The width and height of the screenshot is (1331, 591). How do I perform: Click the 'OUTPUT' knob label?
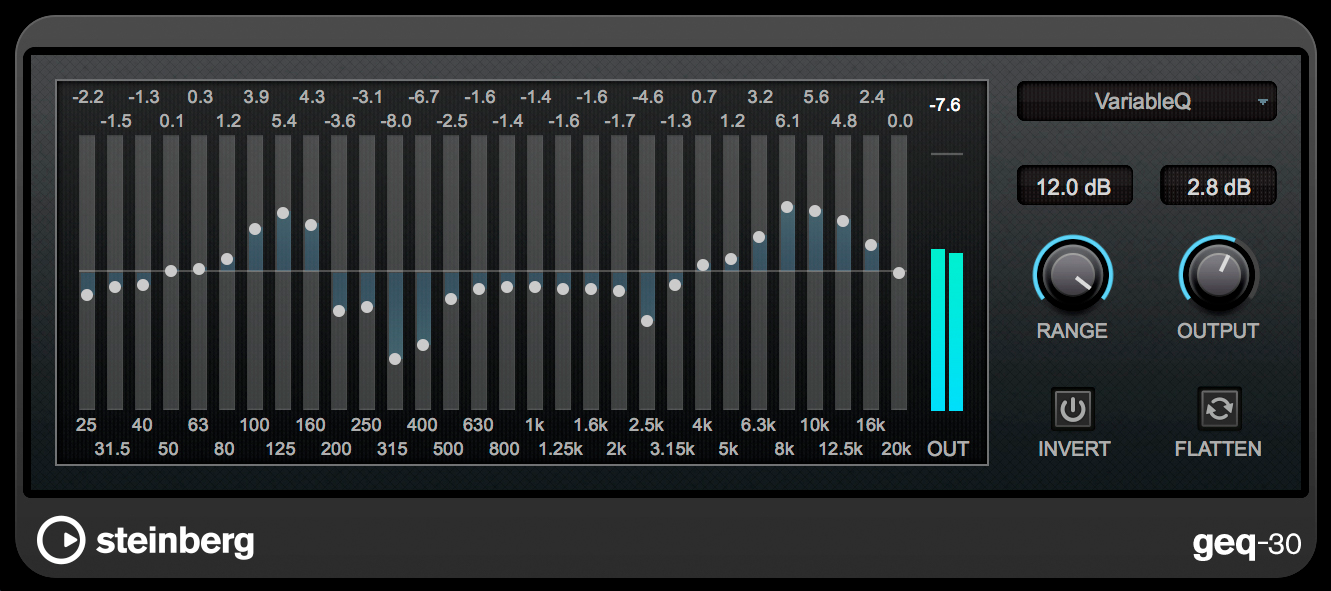click(1218, 331)
